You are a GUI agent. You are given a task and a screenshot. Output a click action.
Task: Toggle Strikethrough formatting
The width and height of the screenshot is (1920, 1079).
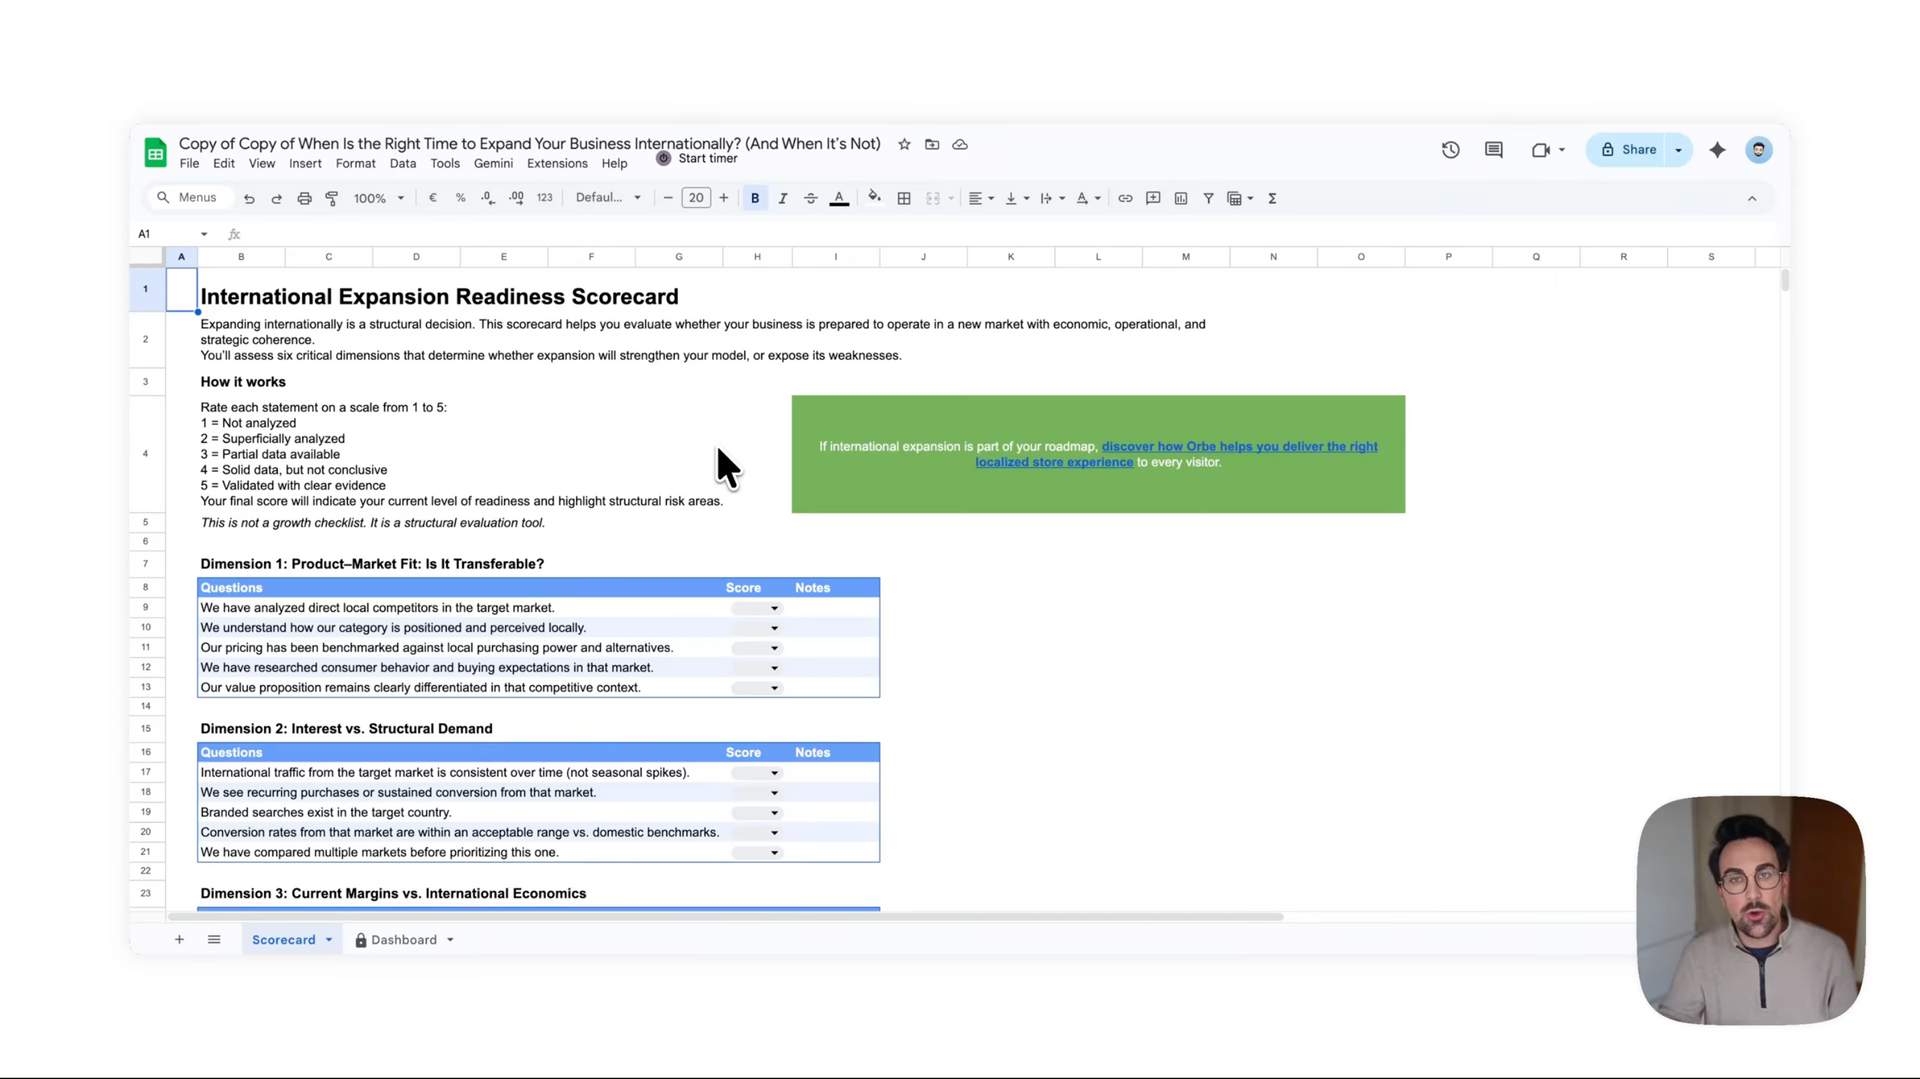point(811,199)
